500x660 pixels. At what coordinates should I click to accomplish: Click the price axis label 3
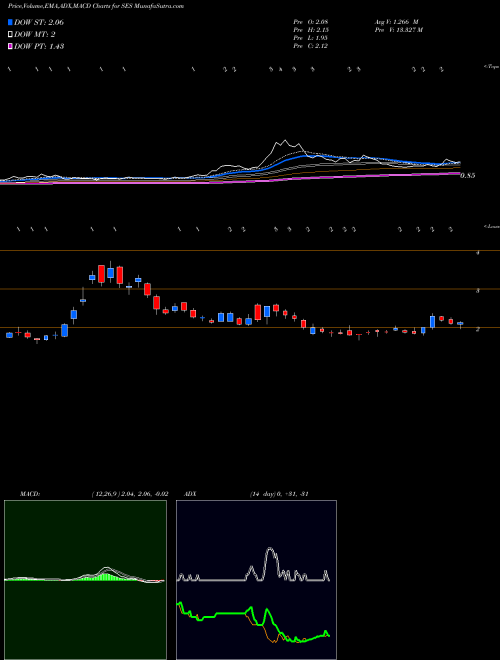click(x=477, y=291)
